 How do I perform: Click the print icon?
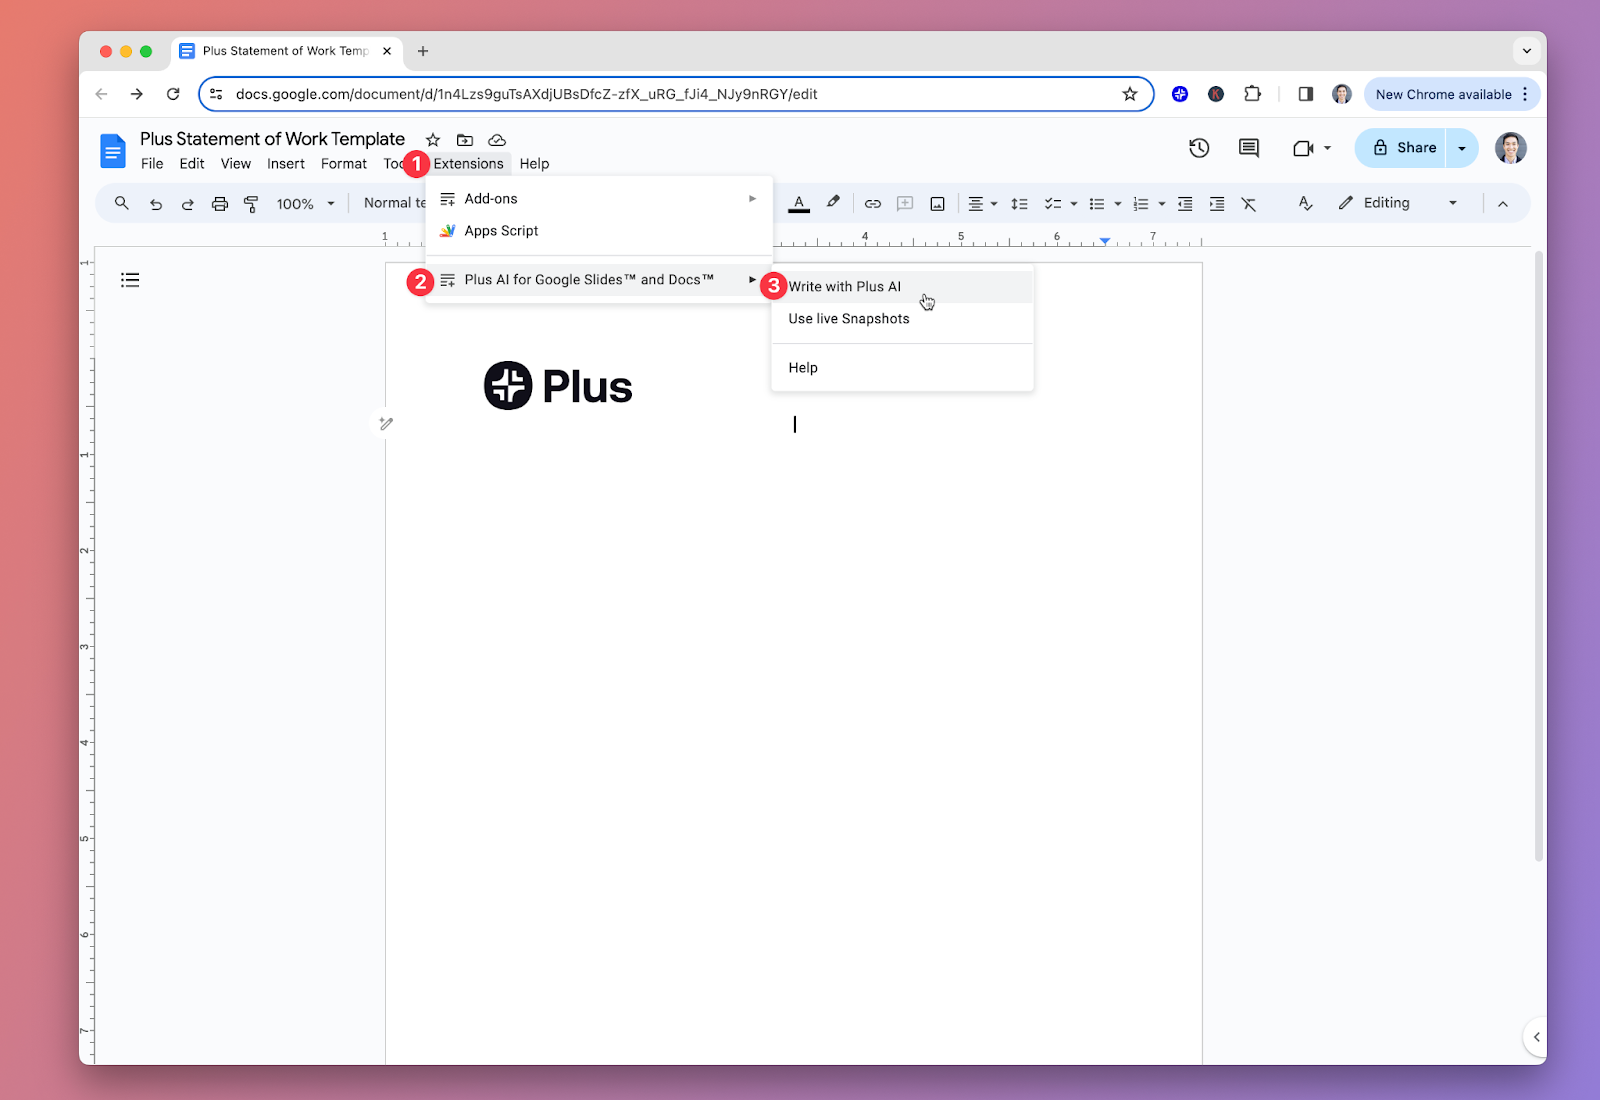(220, 204)
